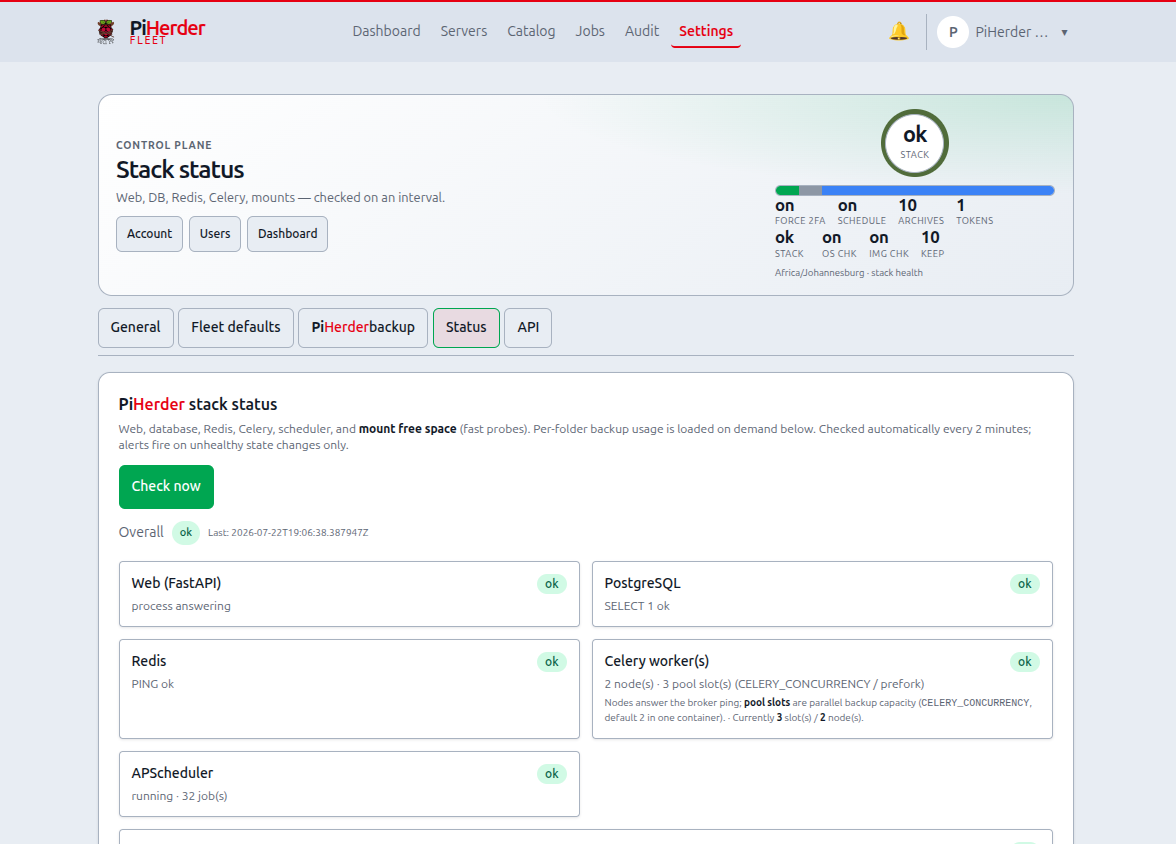Click the 'Last: 2026-07-22T19:06:38.387947Z' timestamp
Screen dimensions: 1176x844
click(x=288, y=533)
